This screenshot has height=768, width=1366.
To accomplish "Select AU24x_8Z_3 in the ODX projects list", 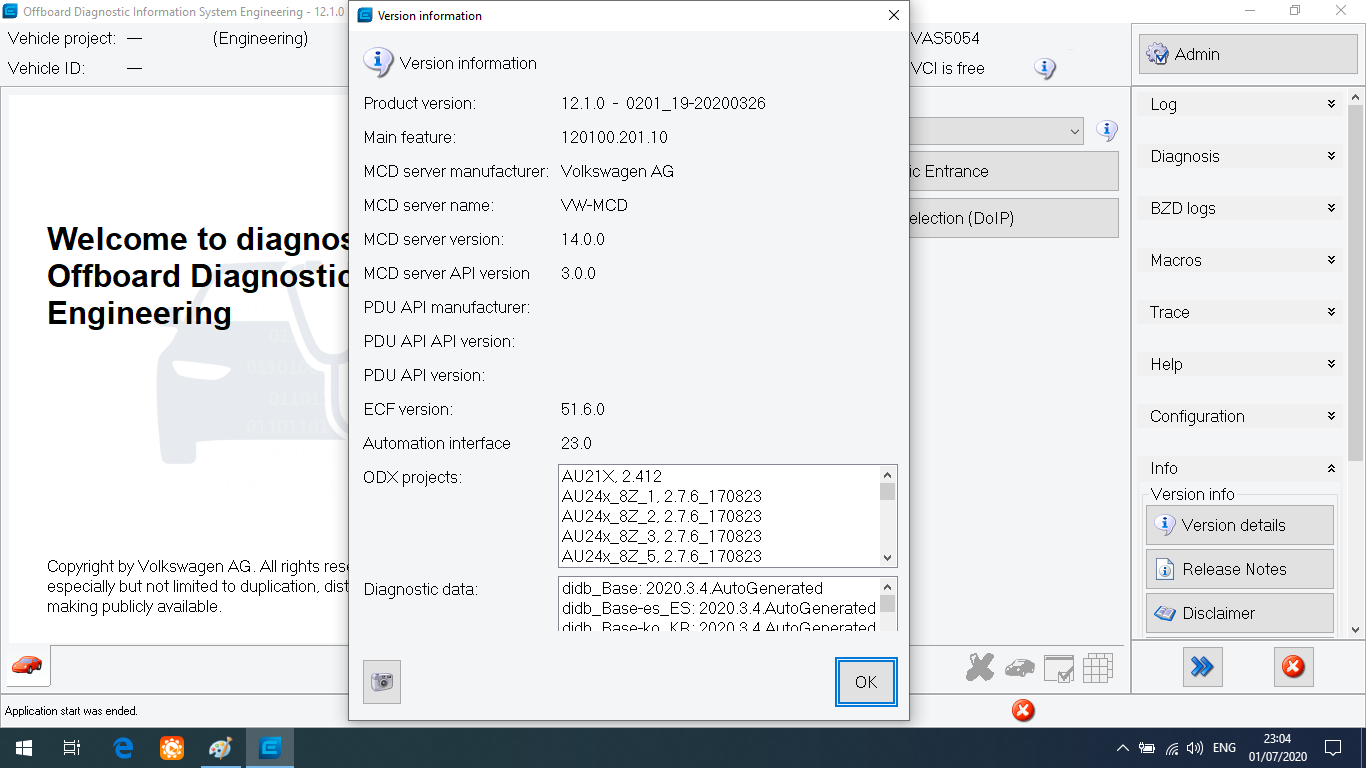I will coord(662,536).
